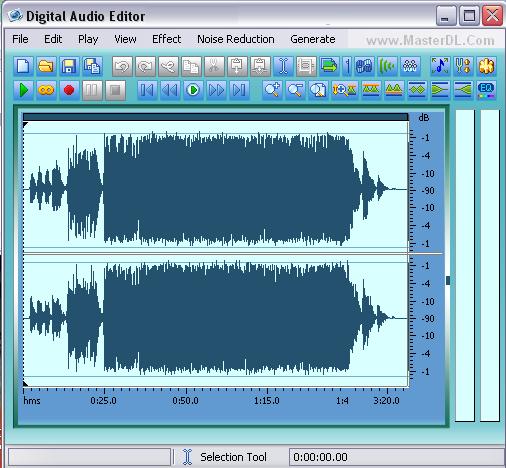This screenshot has width=506, height=468.
Task: Click the small slider handle right of waveform
Action: coord(448,280)
